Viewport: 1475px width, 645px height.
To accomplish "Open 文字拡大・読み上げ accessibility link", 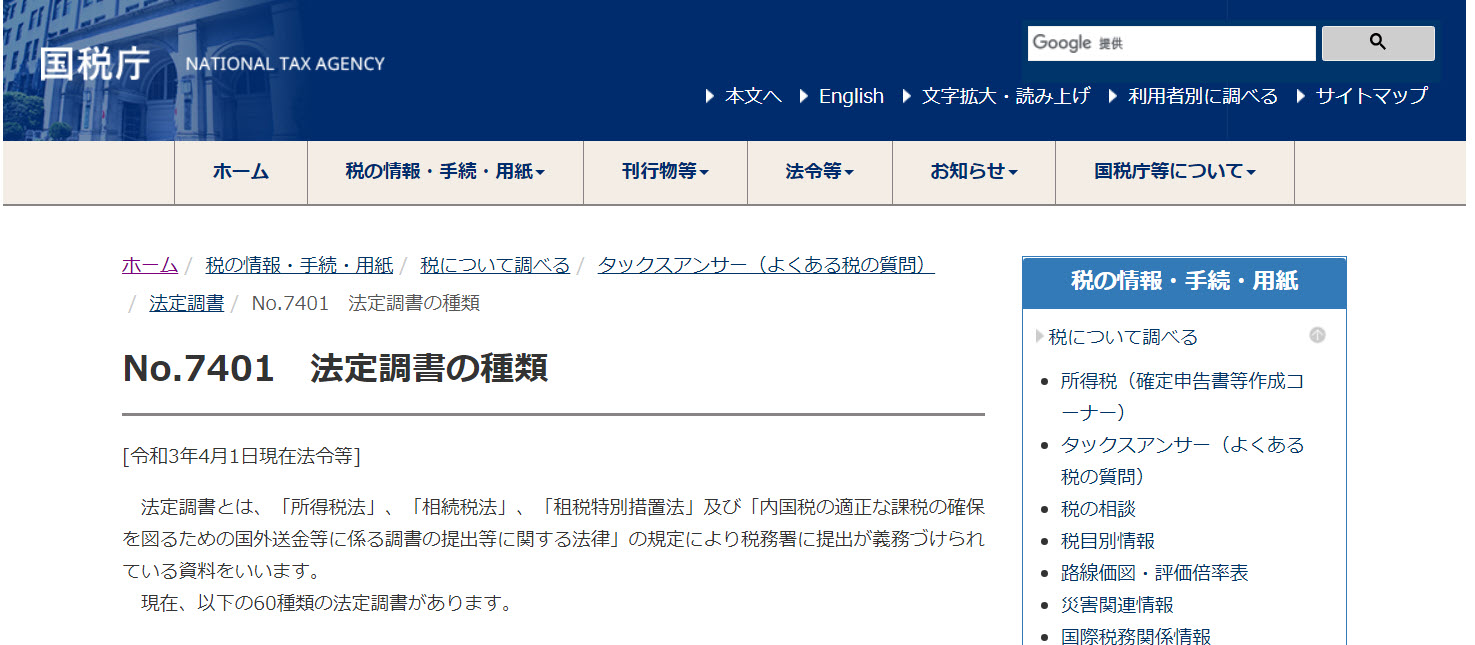I will [x=1005, y=96].
